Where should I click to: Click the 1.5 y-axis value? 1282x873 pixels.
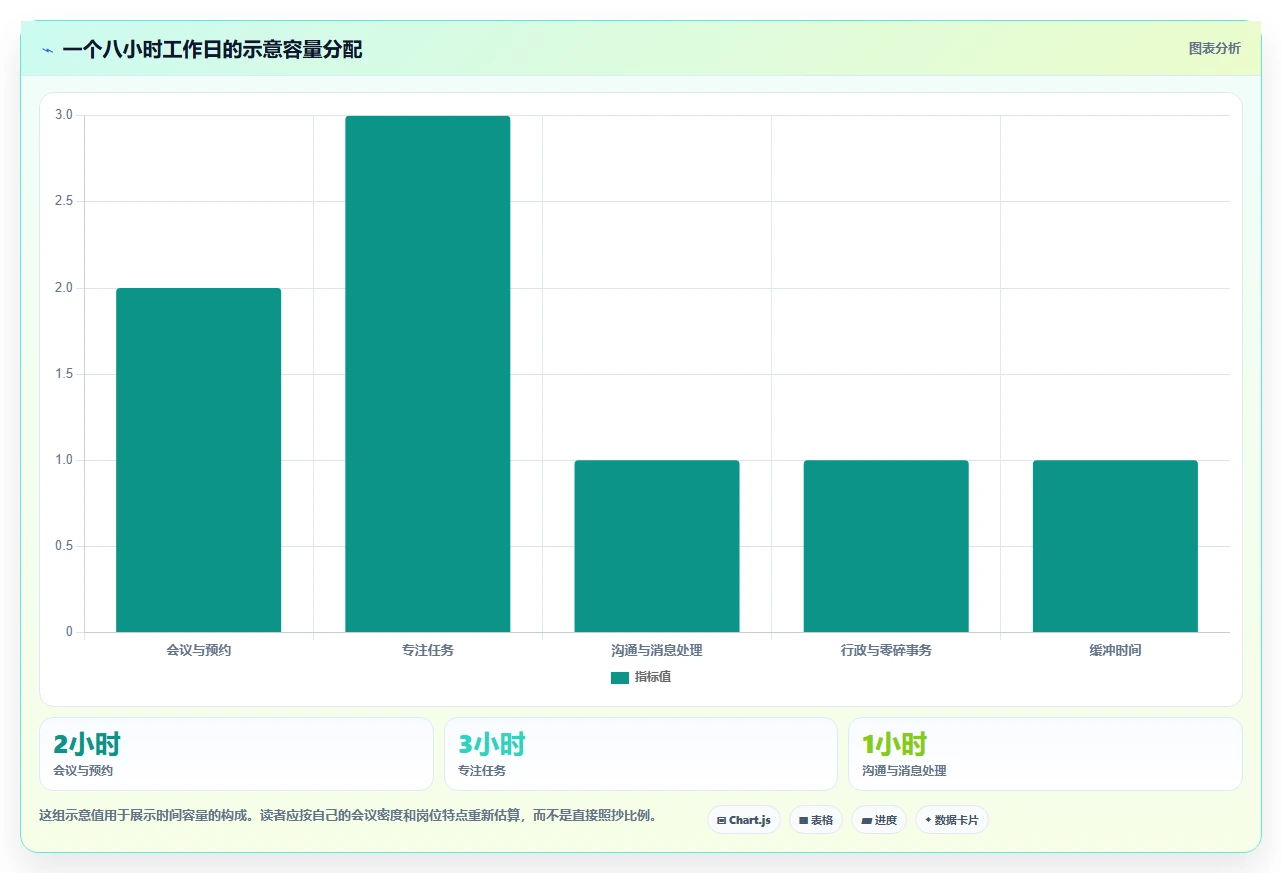coord(64,374)
